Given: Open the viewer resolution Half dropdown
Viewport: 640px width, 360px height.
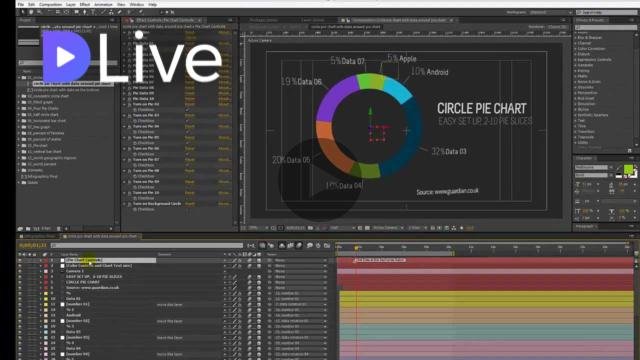Looking at the screenshot, I should 341,228.
